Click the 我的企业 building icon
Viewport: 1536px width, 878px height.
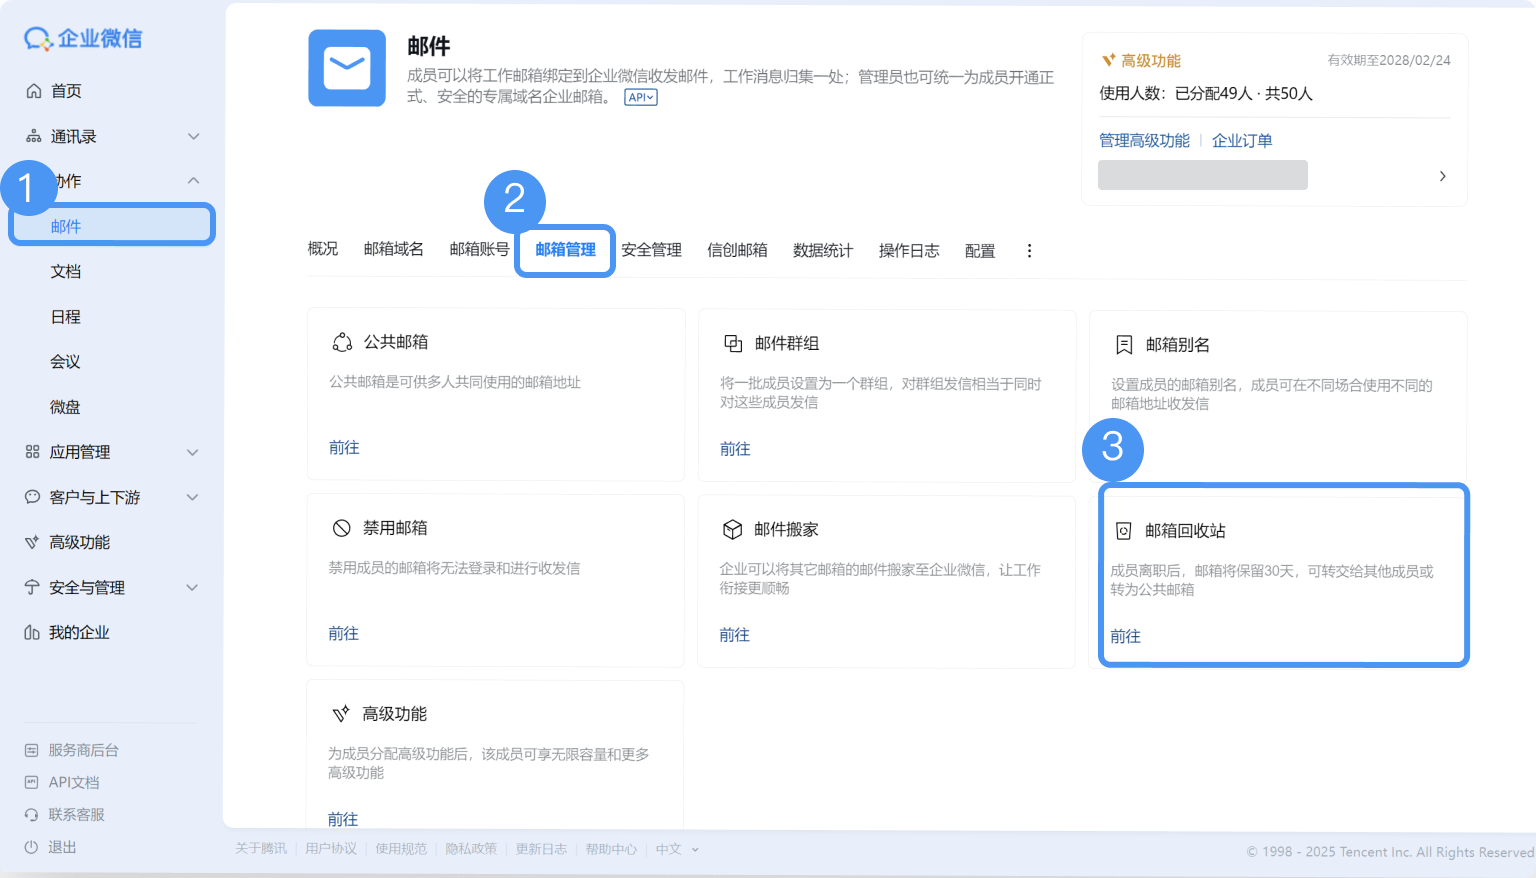pos(32,632)
